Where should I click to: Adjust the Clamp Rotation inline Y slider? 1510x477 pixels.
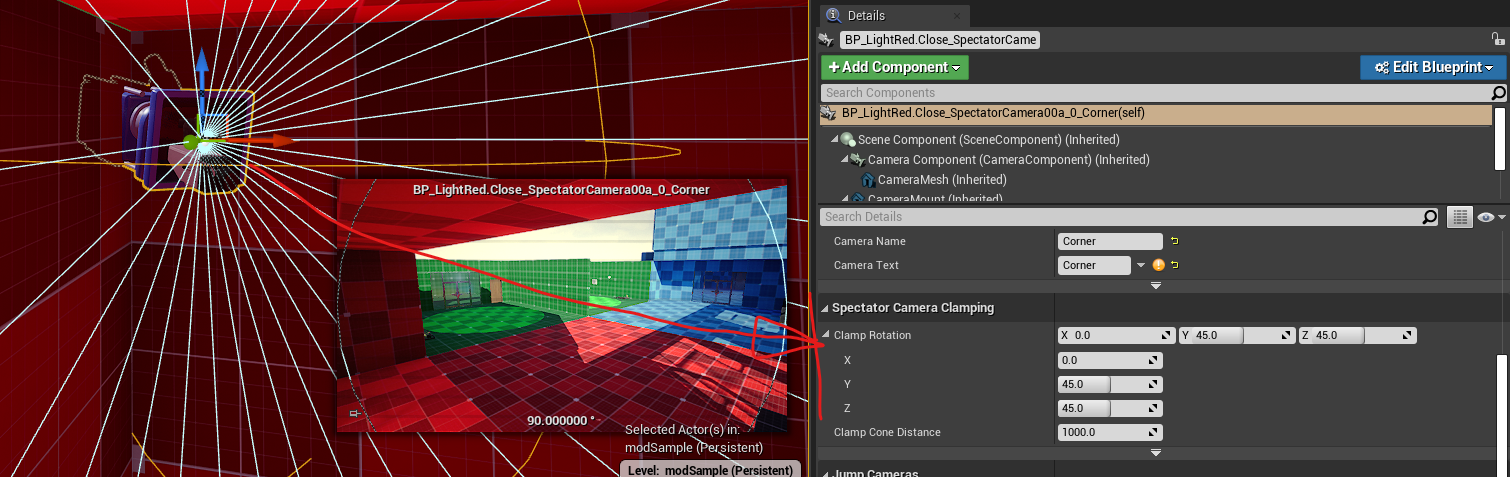click(x=1237, y=335)
